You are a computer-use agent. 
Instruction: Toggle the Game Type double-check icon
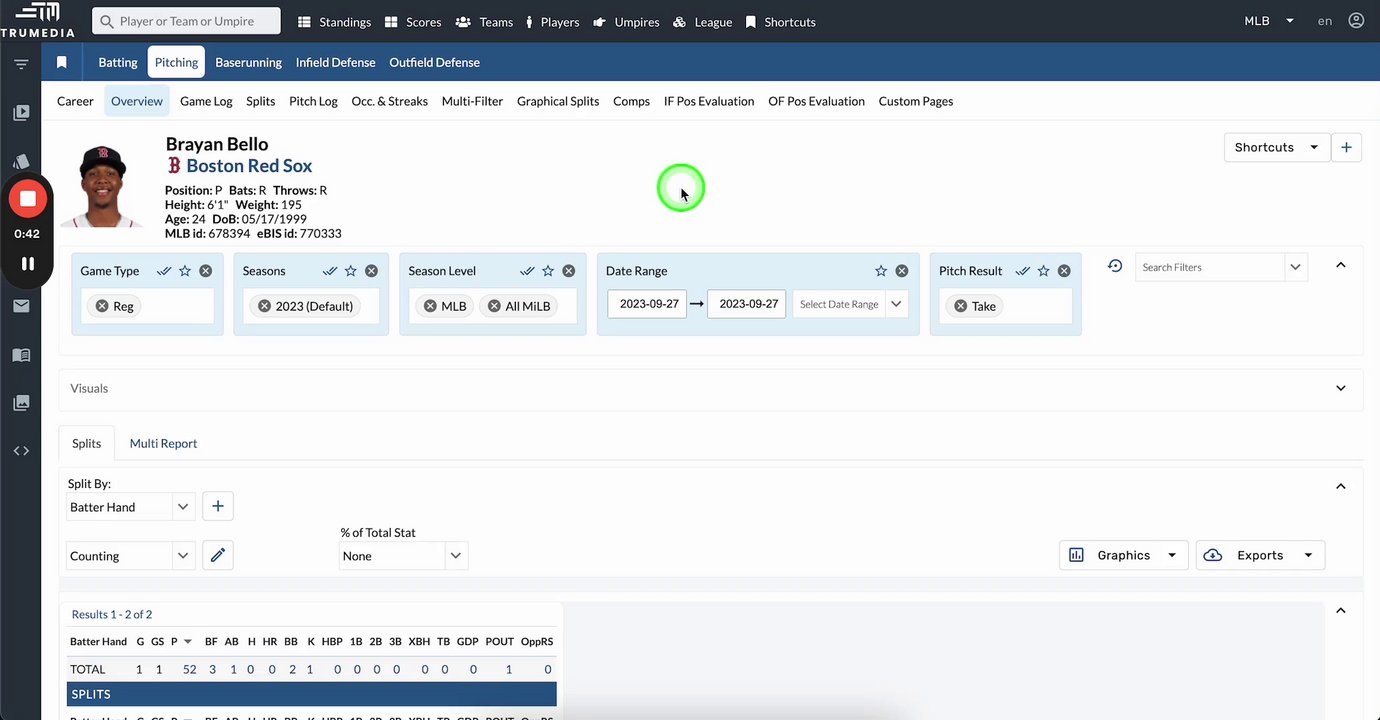click(x=164, y=271)
